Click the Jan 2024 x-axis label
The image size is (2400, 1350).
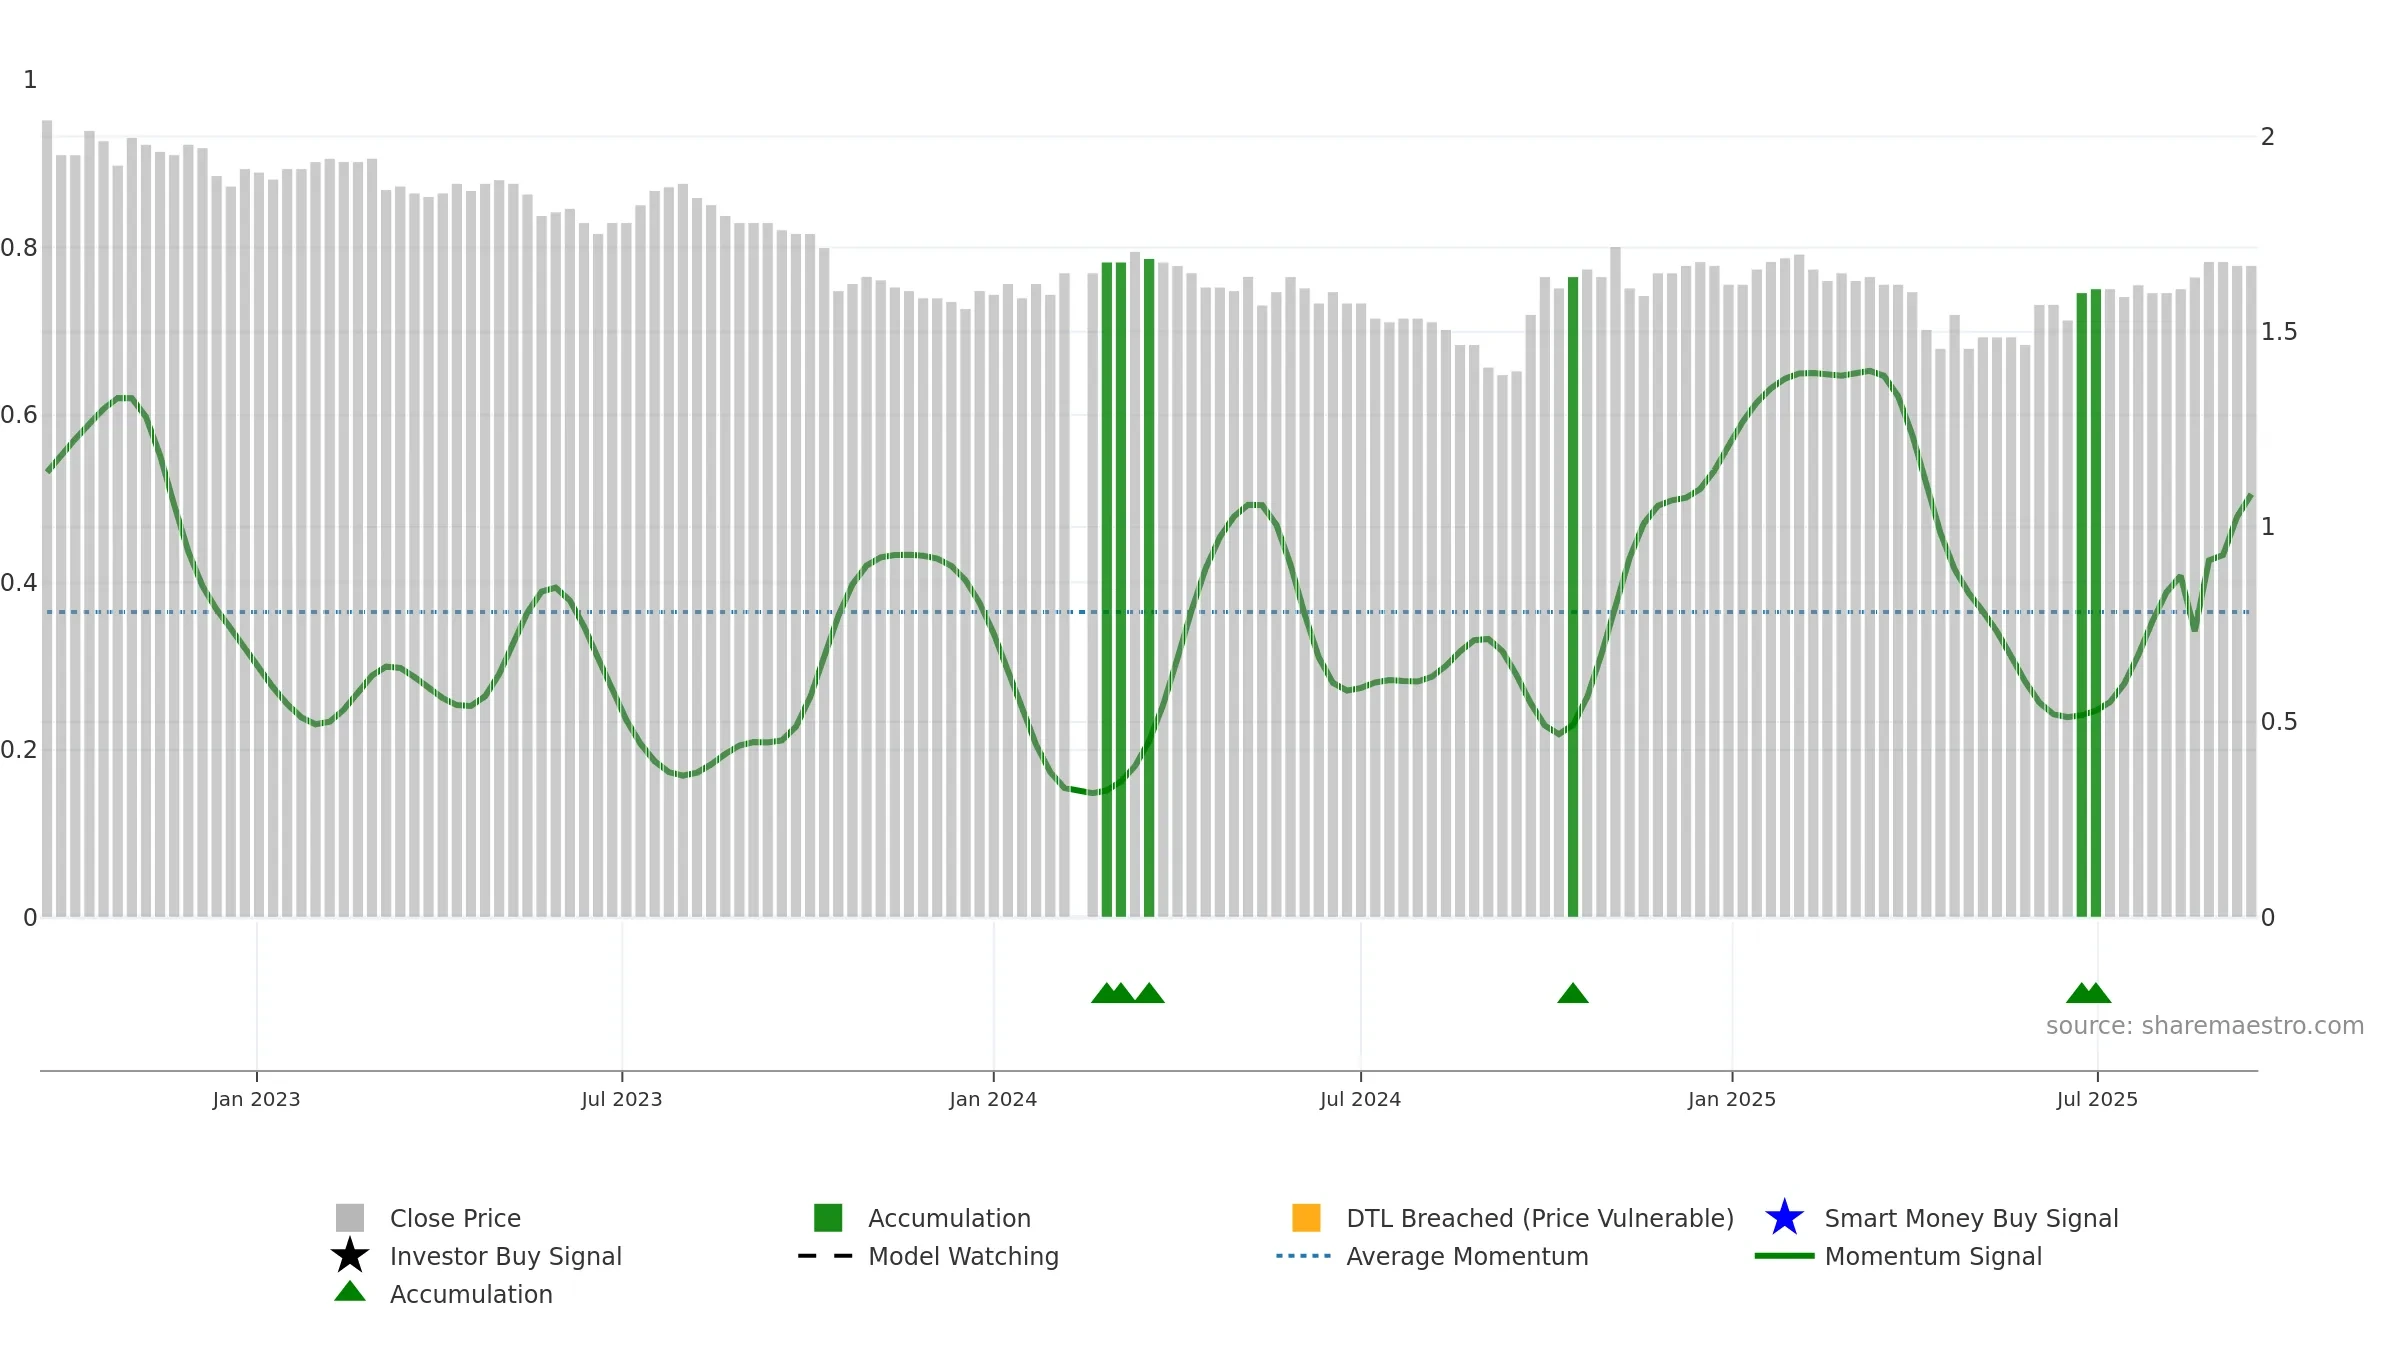pyautogui.click(x=993, y=1100)
